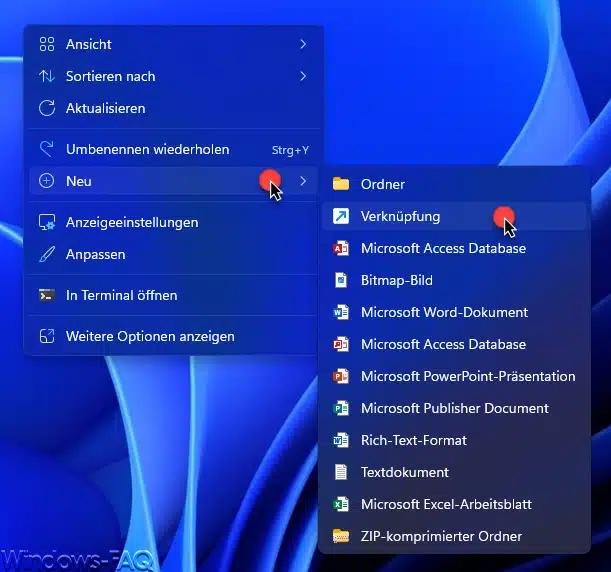Click the terminal icon in menu

47,295
